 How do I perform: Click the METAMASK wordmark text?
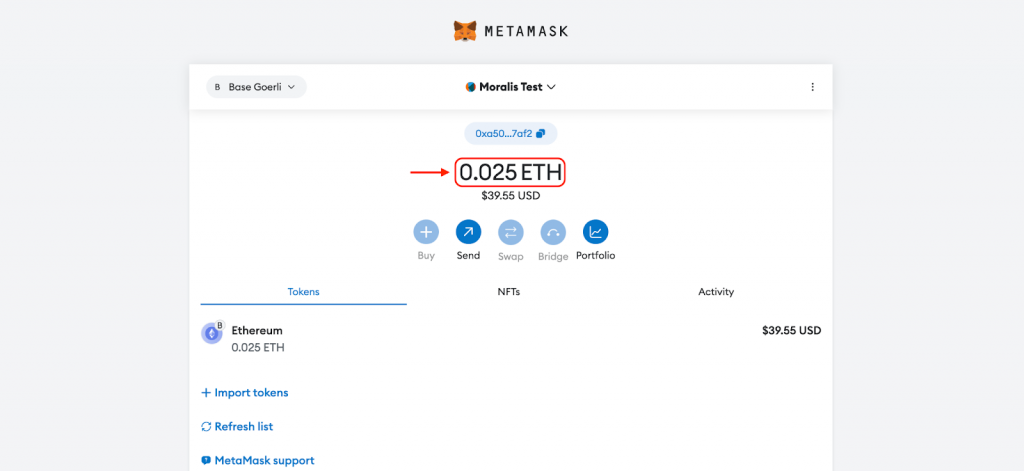click(x=526, y=31)
